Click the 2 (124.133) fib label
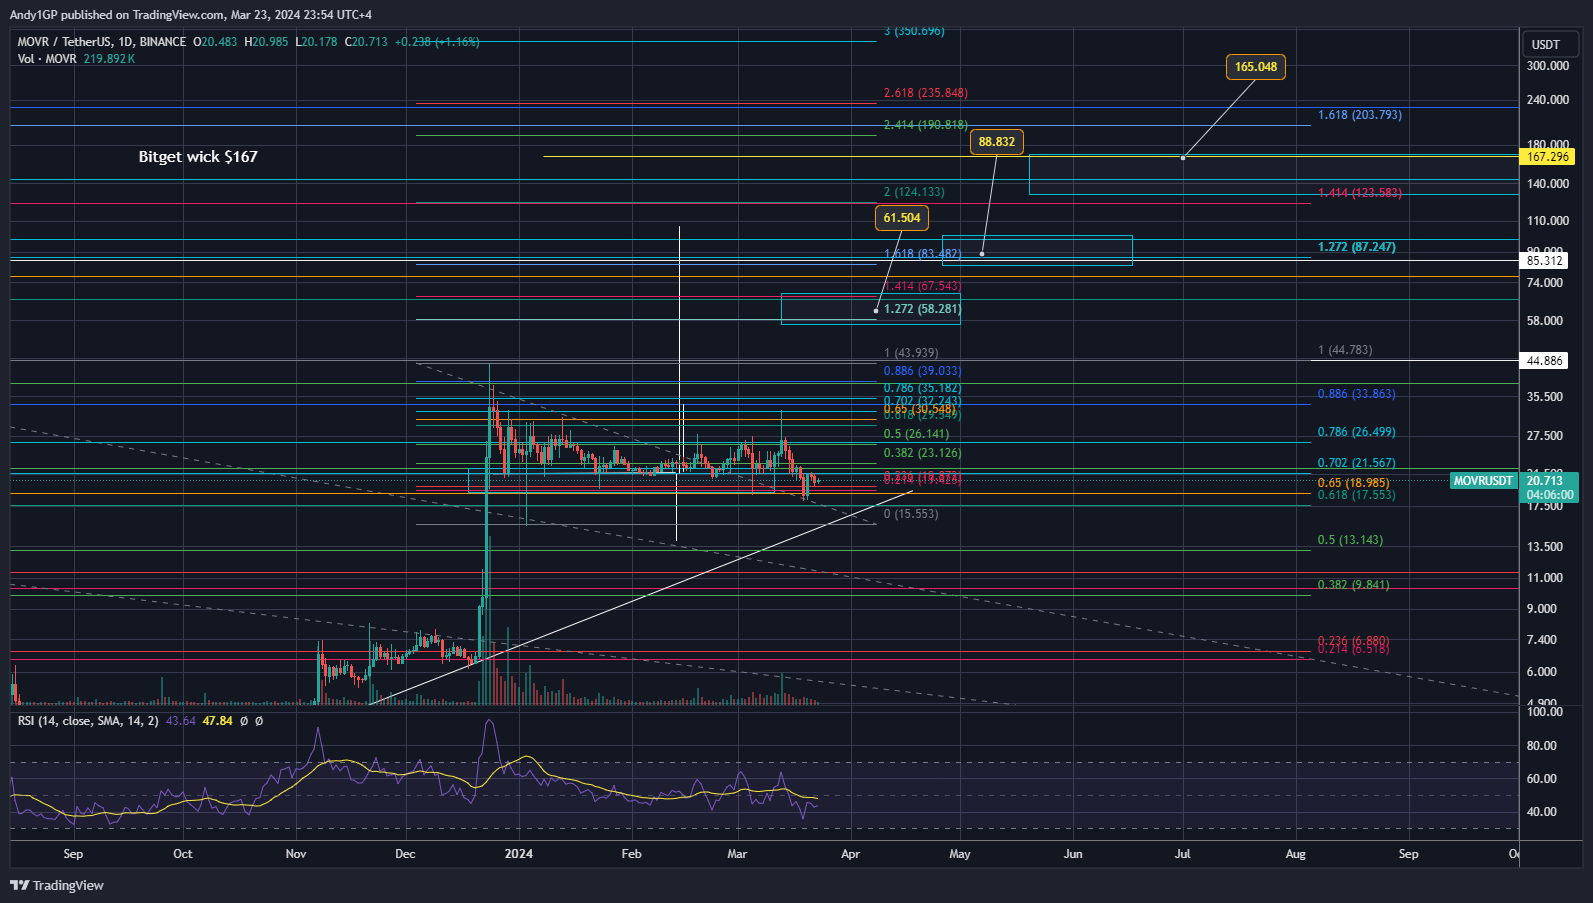Viewport: 1593px width, 903px height. point(914,192)
